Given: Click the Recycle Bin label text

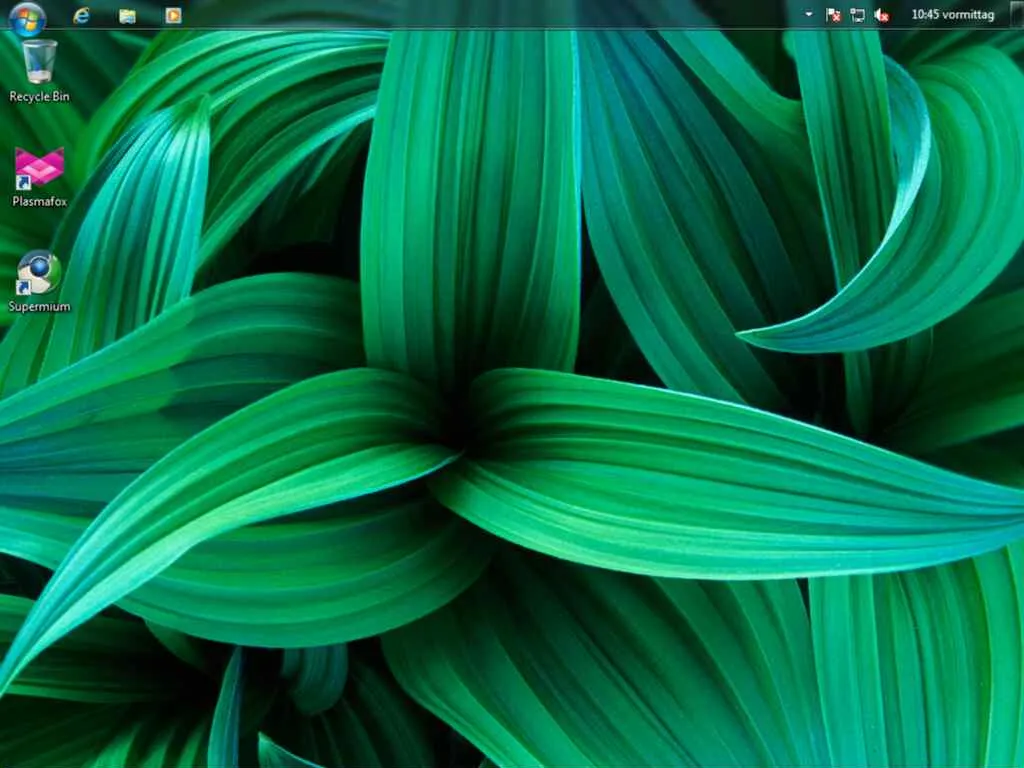Looking at the screenshot, I should click(39, 97).
